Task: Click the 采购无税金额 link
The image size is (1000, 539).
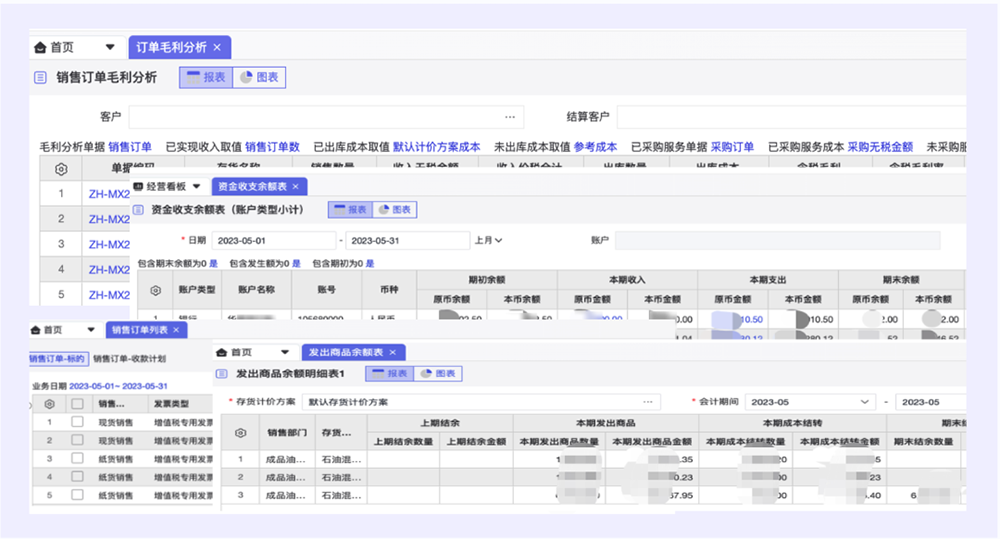Action: [x=880, y=147]
